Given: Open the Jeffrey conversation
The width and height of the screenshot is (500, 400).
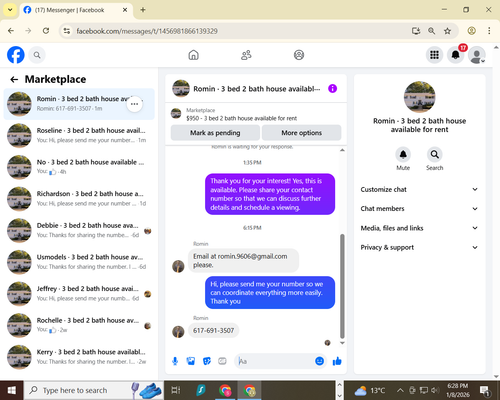Looking at the screenshot, I should click(x=79, y=294).
